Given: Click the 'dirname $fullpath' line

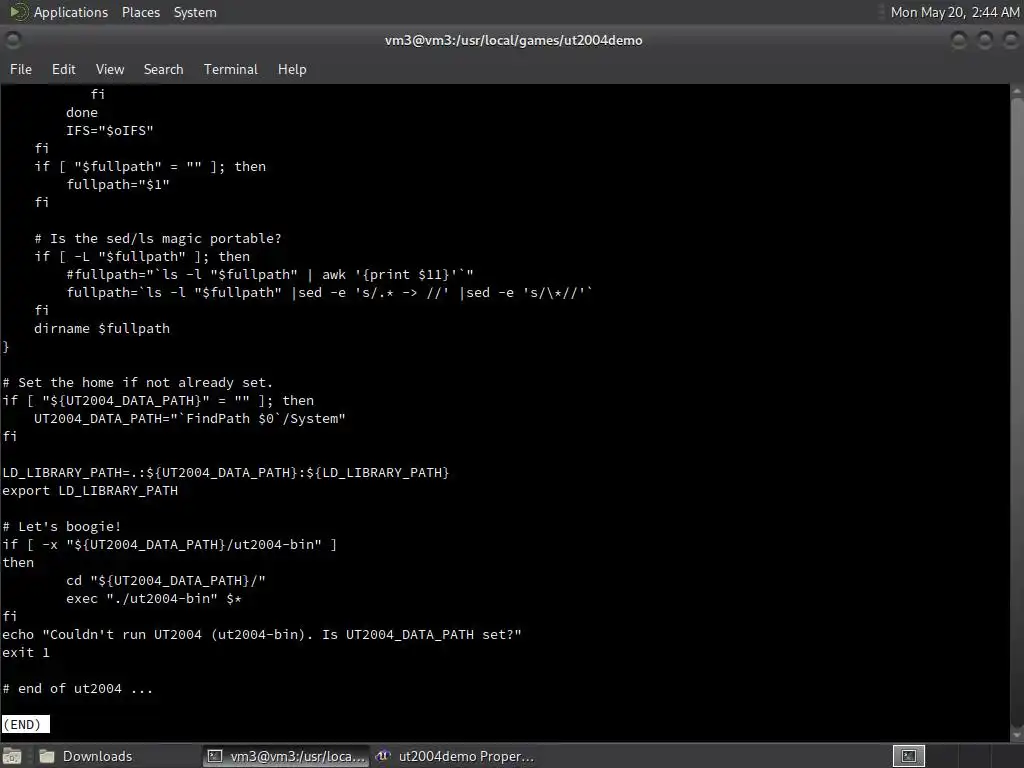Looking at the screenshot, I should click(102, 328).
